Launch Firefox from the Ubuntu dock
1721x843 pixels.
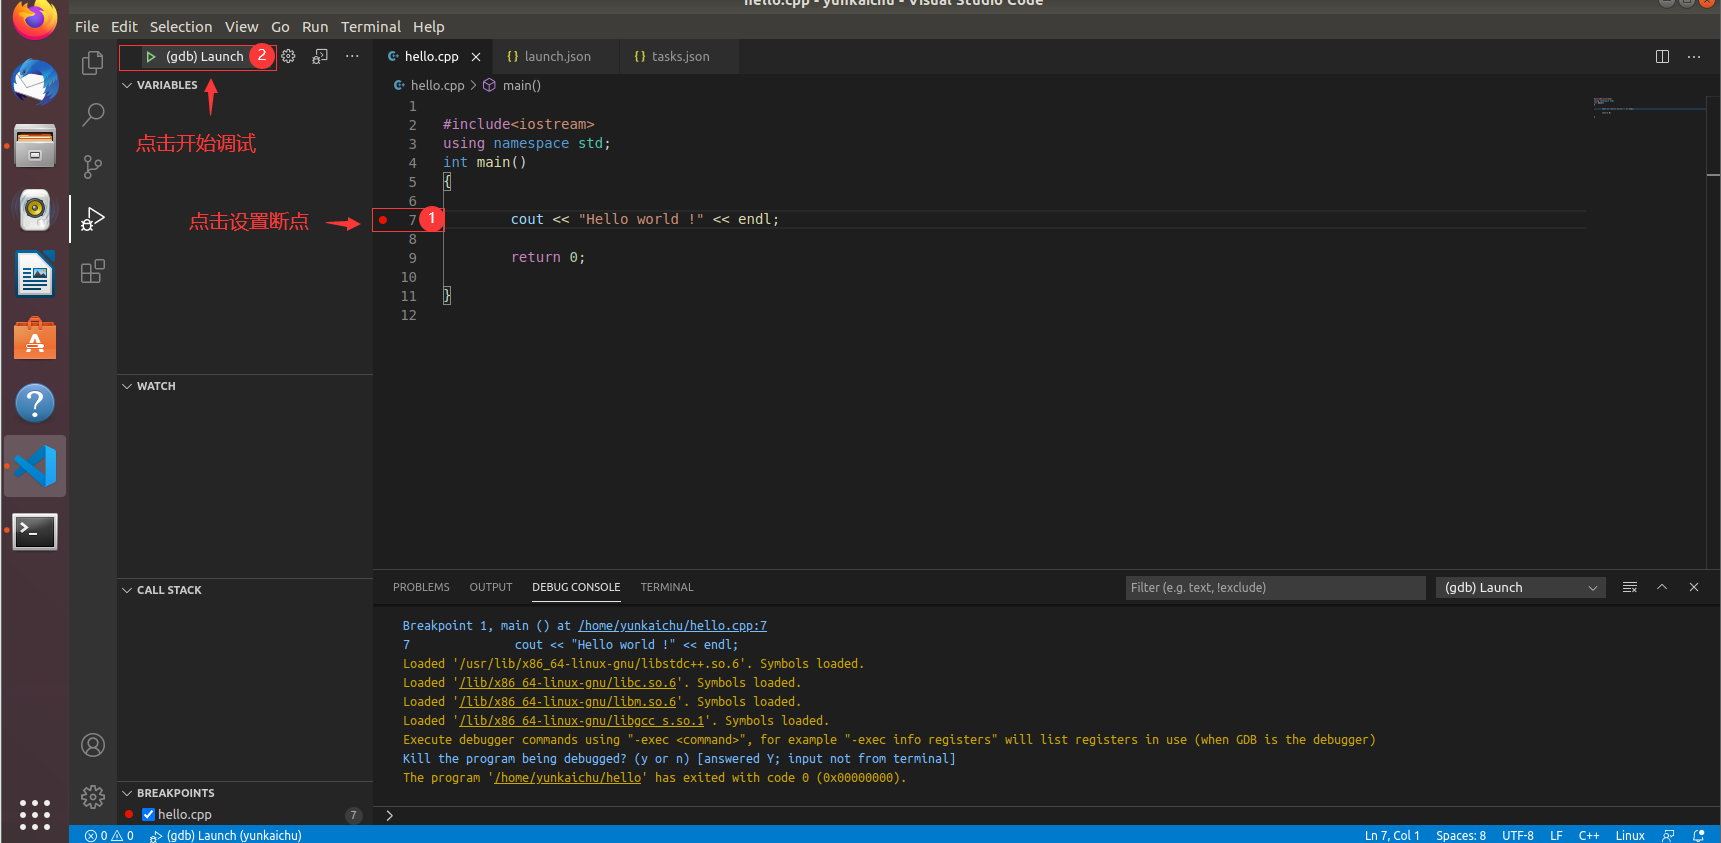click(x=35, y=18)
